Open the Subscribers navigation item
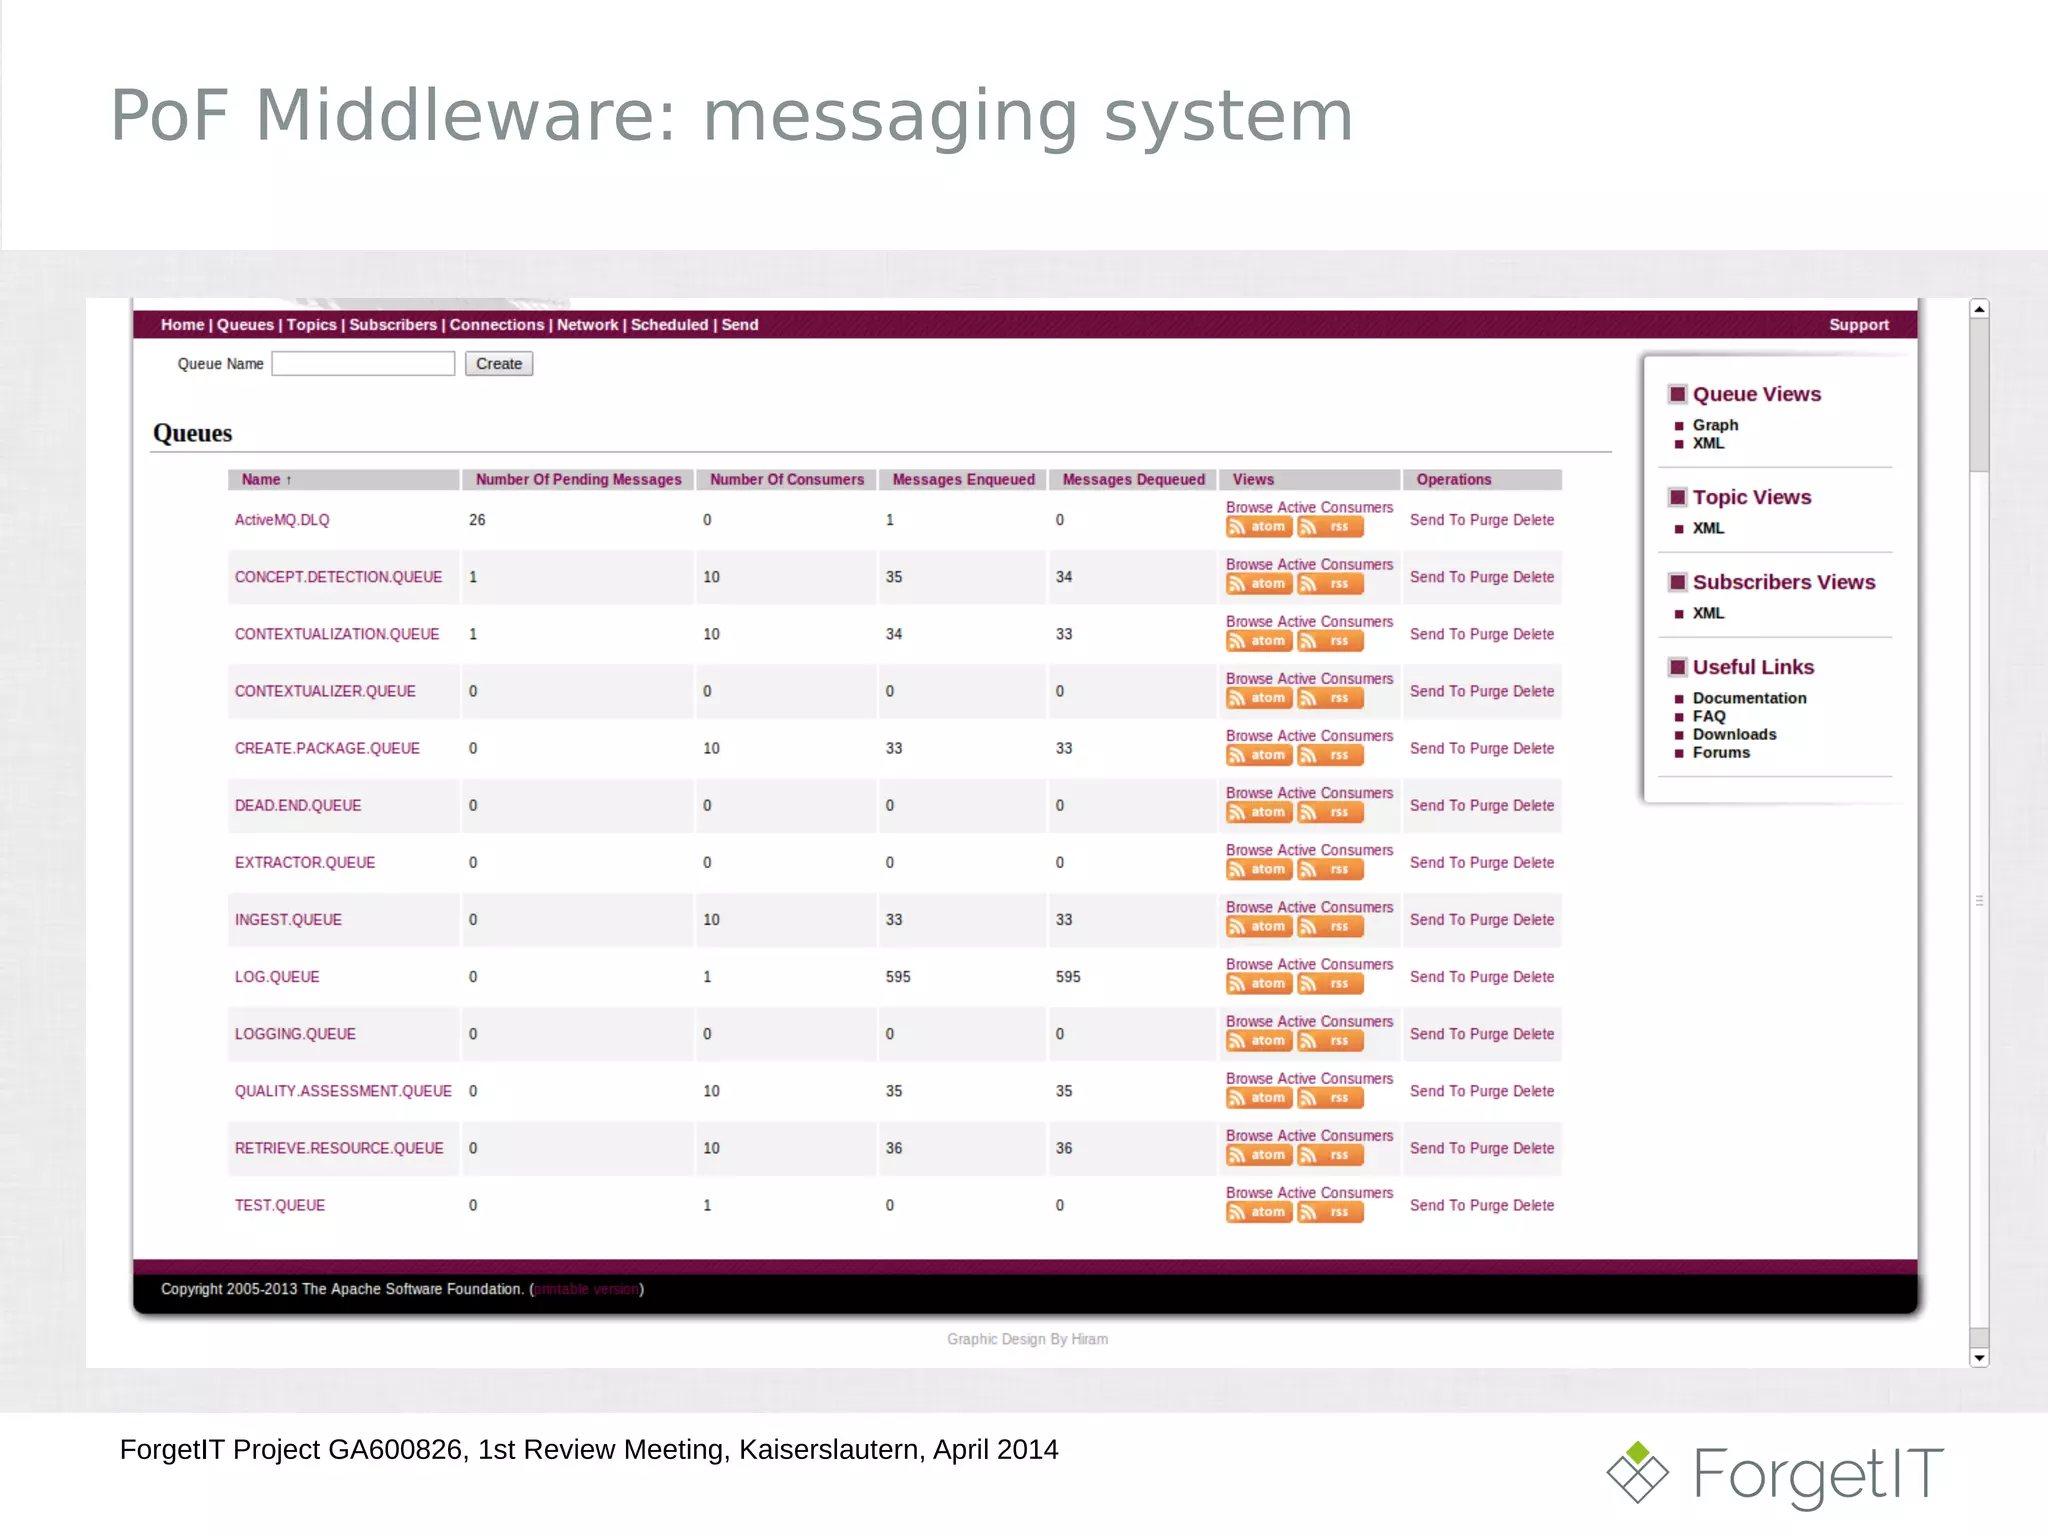The image size is (2048, 1536). click(393, 324)
